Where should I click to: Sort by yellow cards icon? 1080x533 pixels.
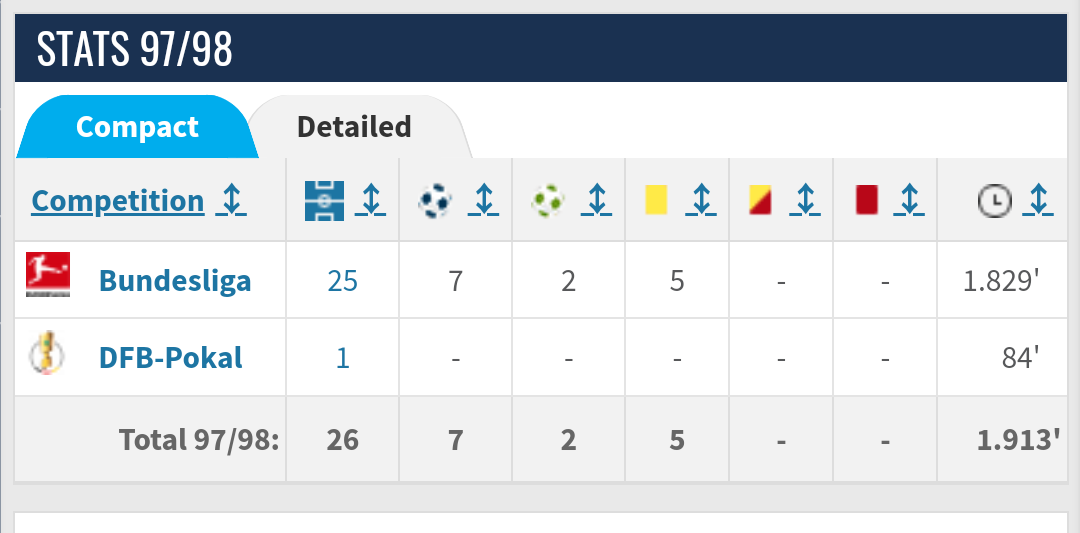pyautogui.click(x=656, y=201)
